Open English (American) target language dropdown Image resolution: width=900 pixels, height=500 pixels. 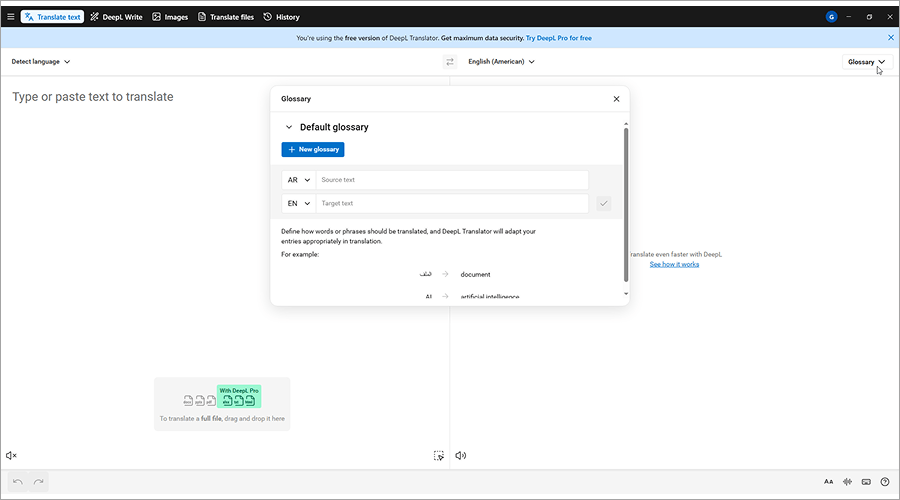tap(501, 61)
